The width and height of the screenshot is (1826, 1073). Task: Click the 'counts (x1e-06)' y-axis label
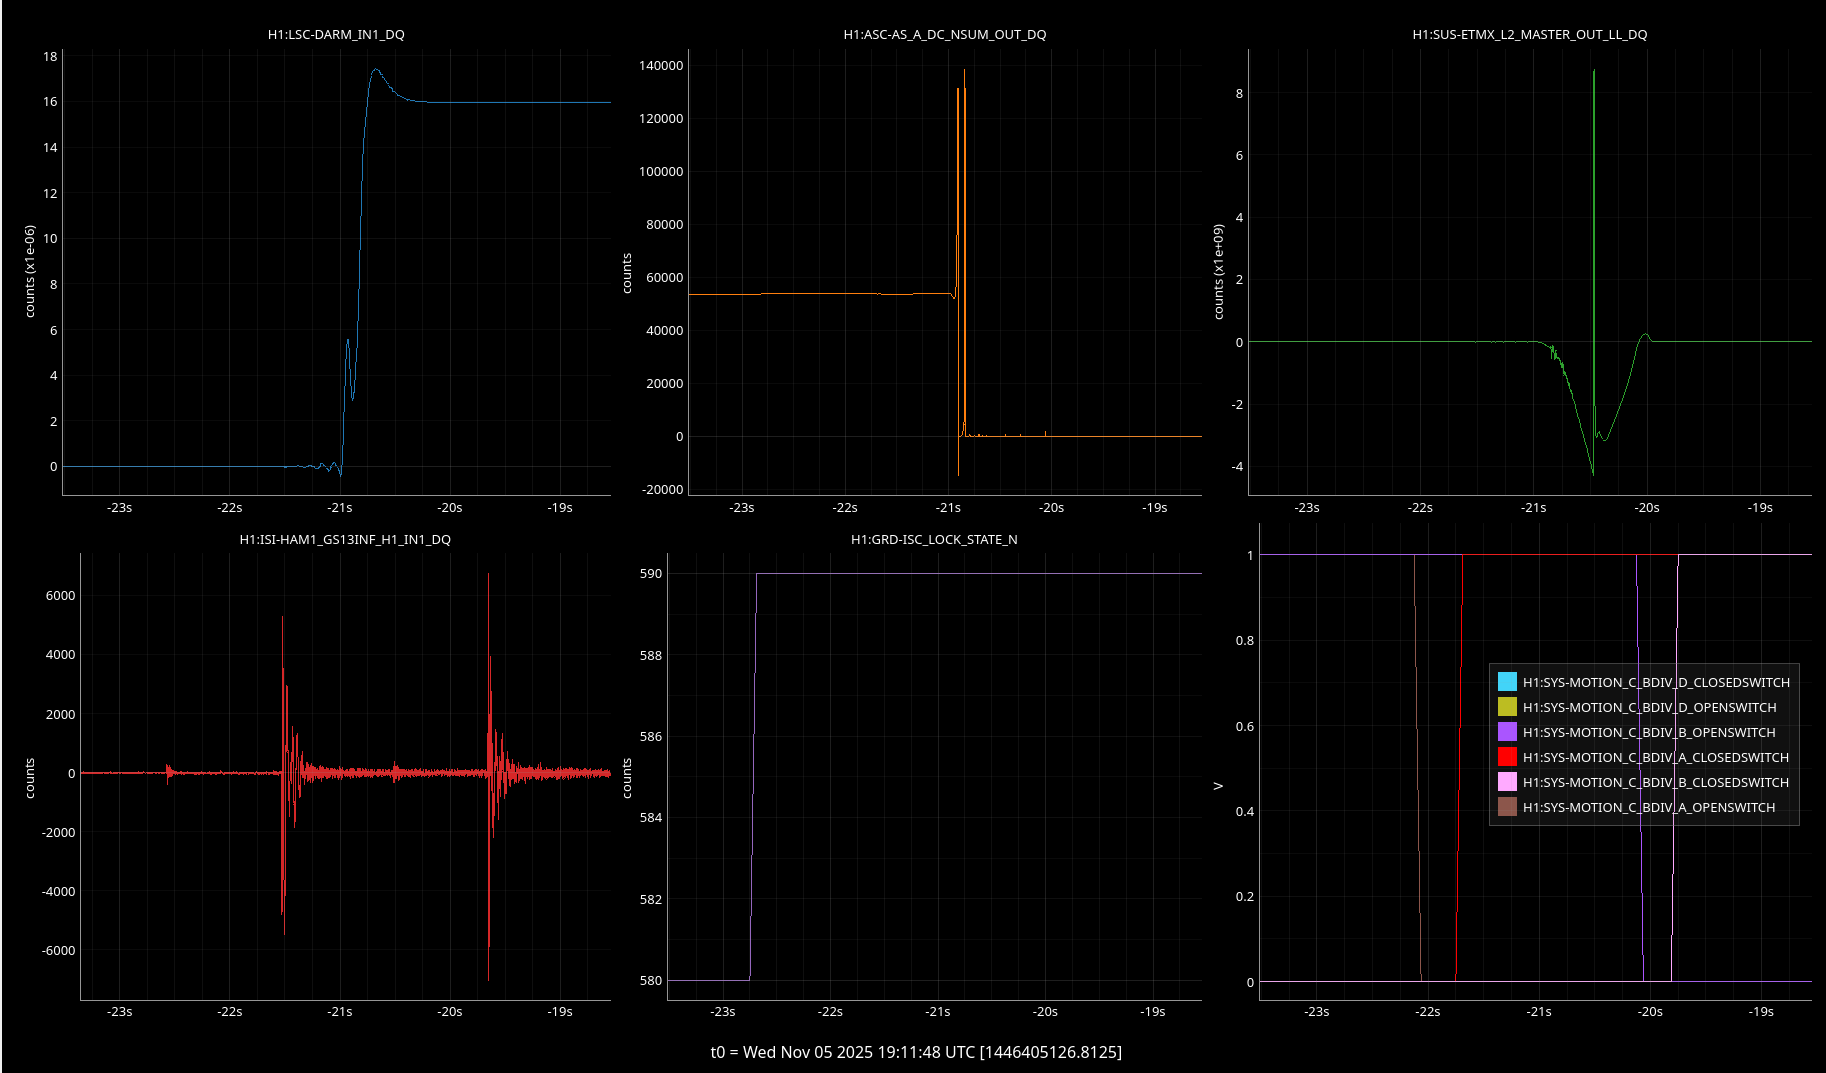point(30,271)
